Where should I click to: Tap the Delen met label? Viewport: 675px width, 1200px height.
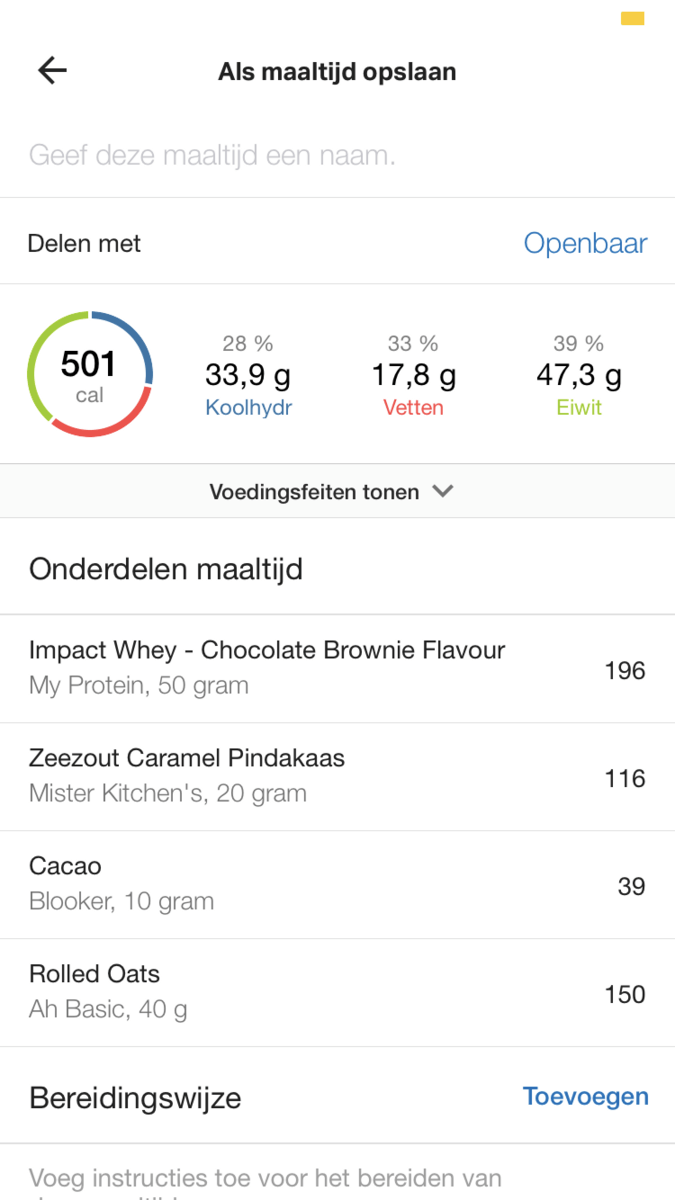(85, 244)
